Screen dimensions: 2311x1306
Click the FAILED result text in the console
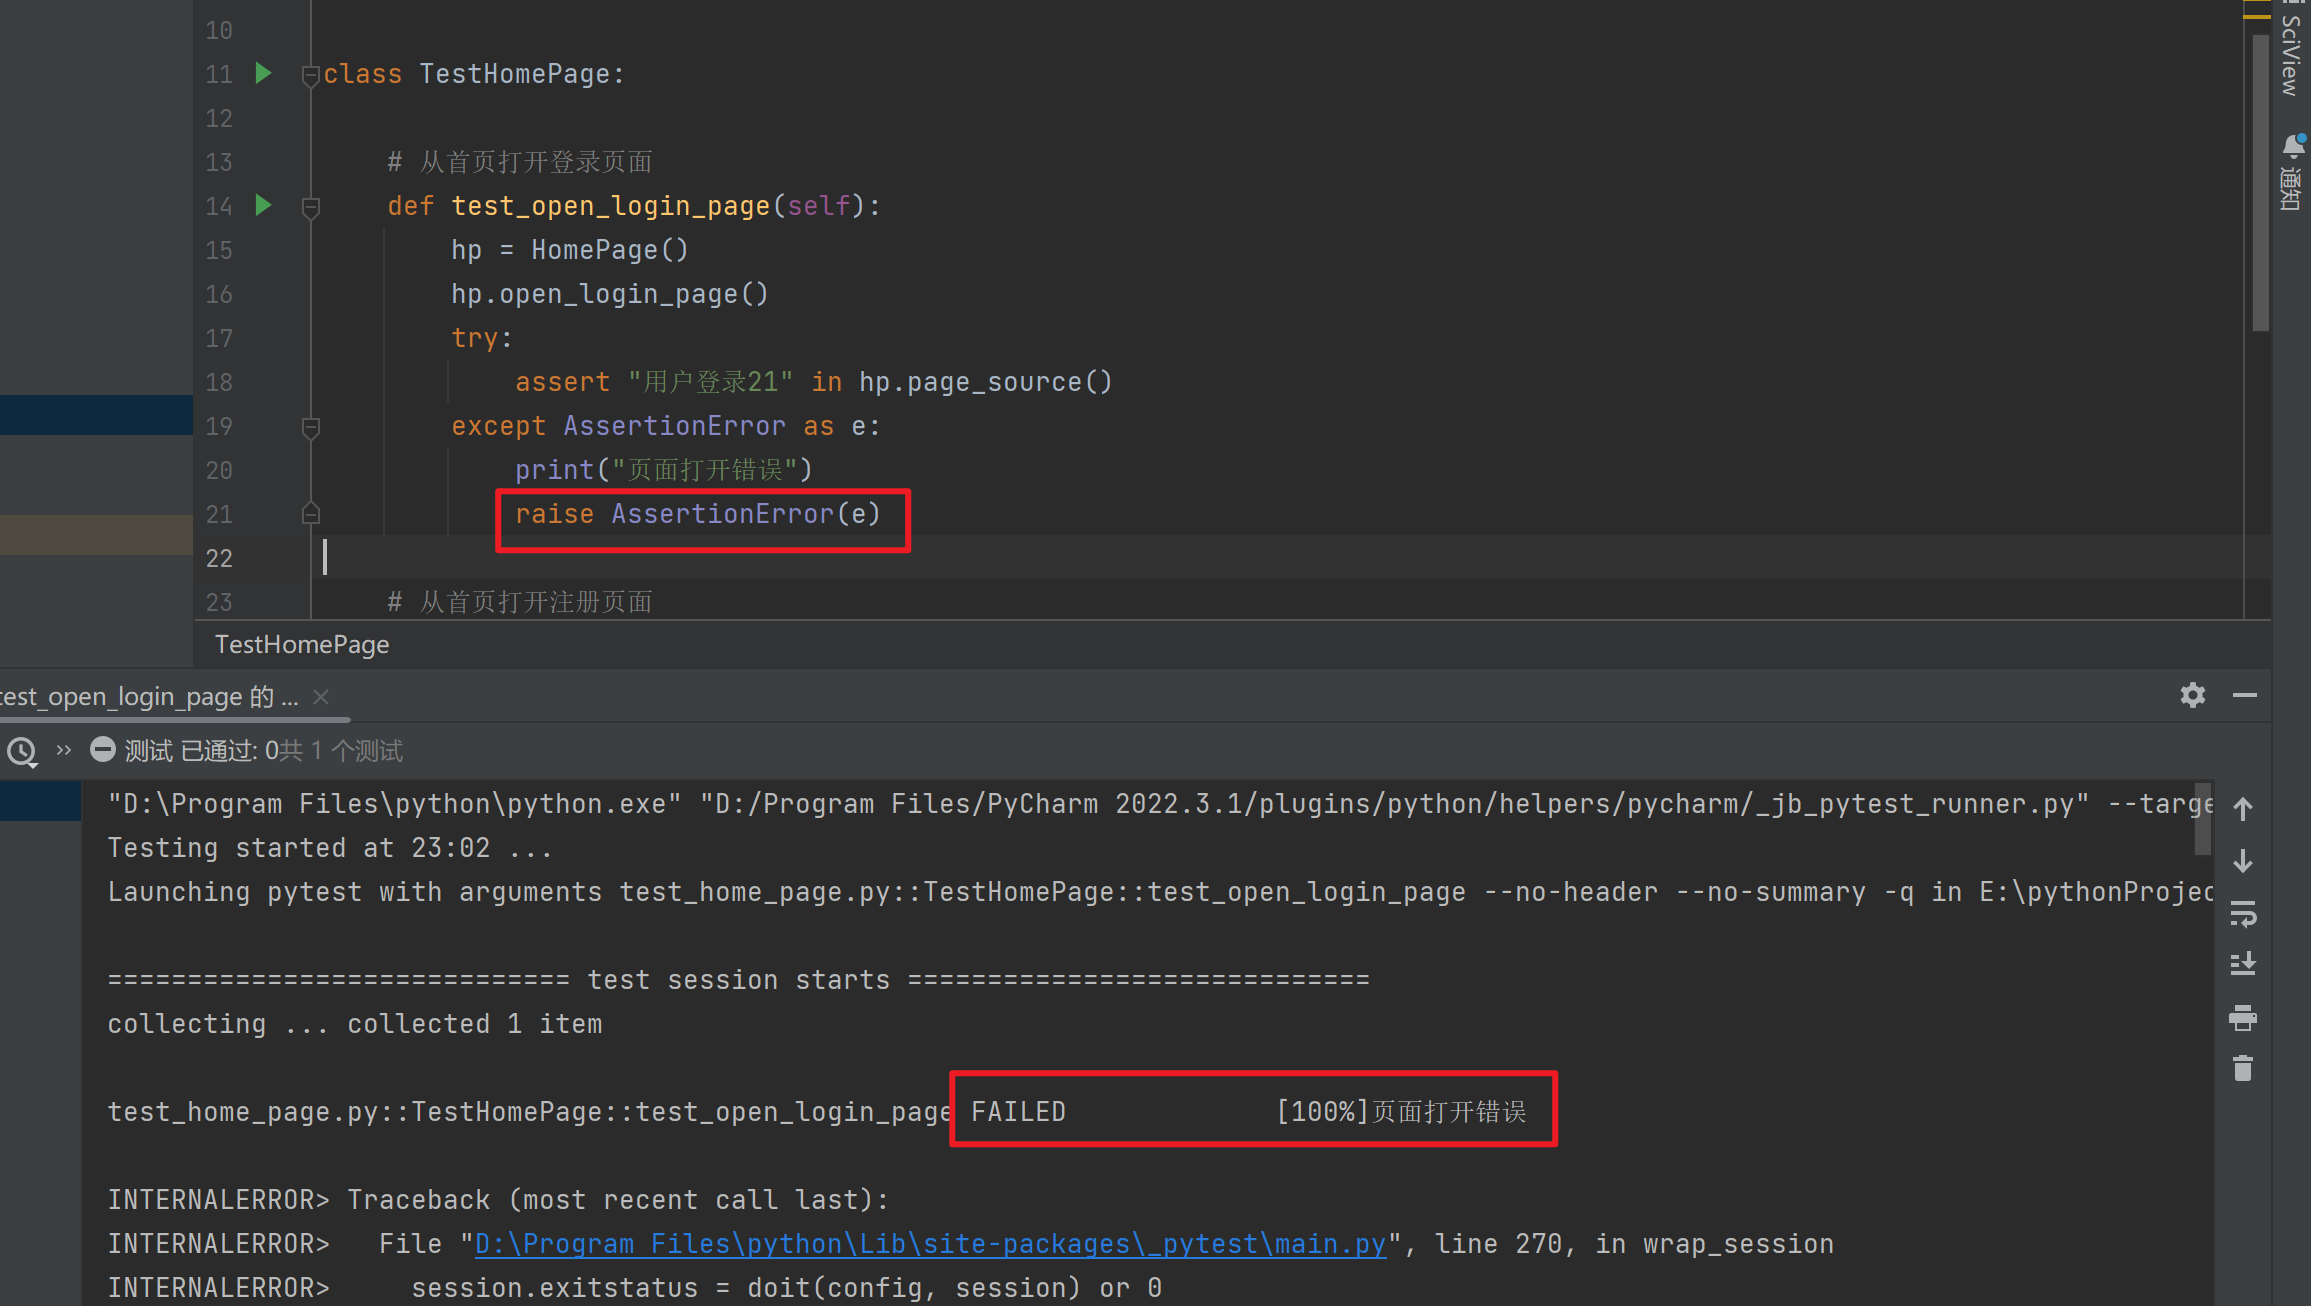tap(1018, 1112)
